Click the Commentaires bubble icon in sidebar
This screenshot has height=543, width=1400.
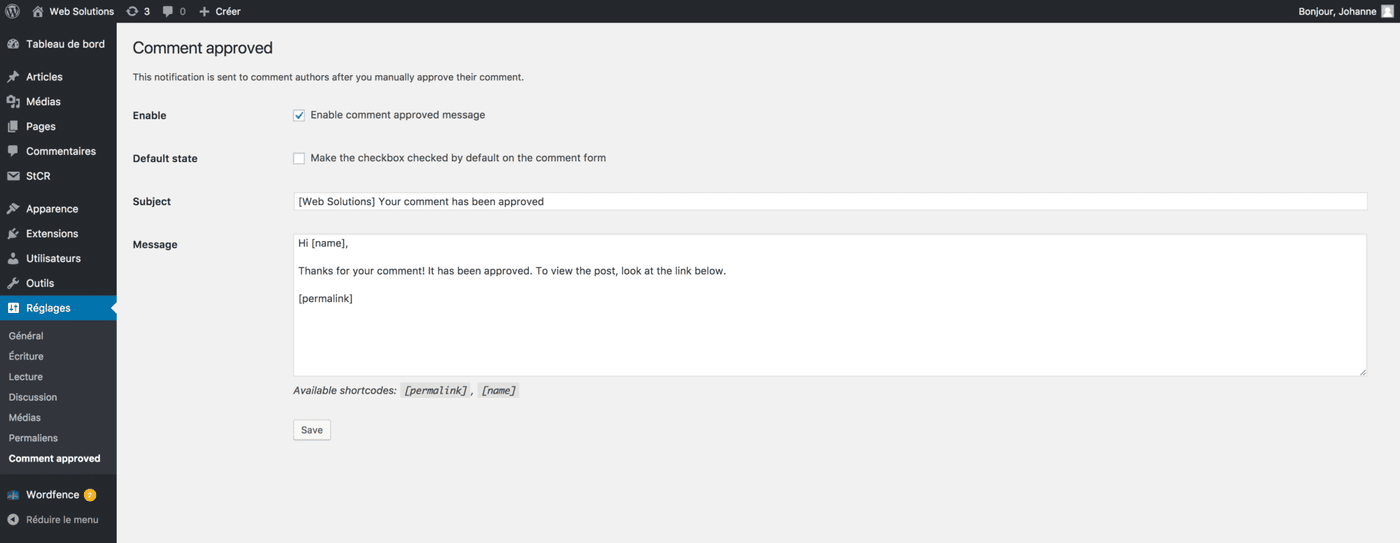(x=13, y=151)
